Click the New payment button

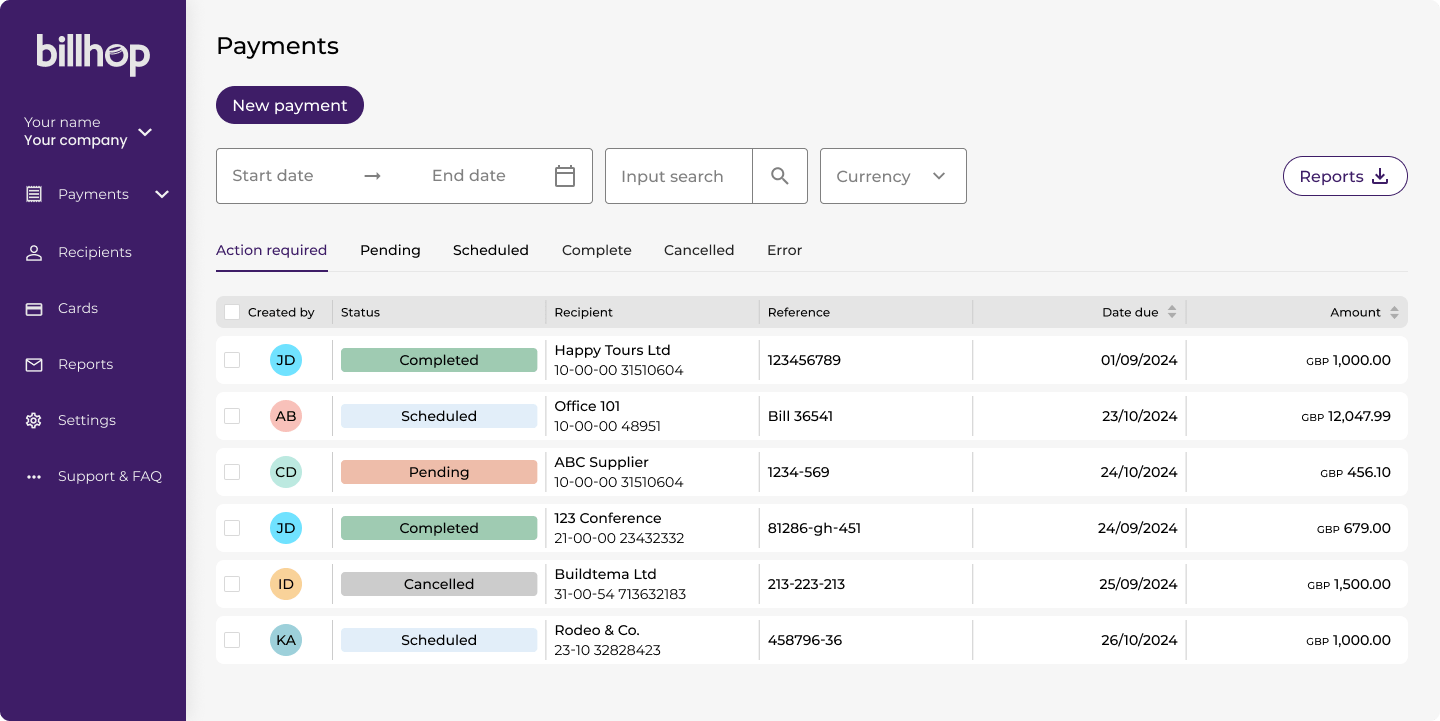click(290, 105)
